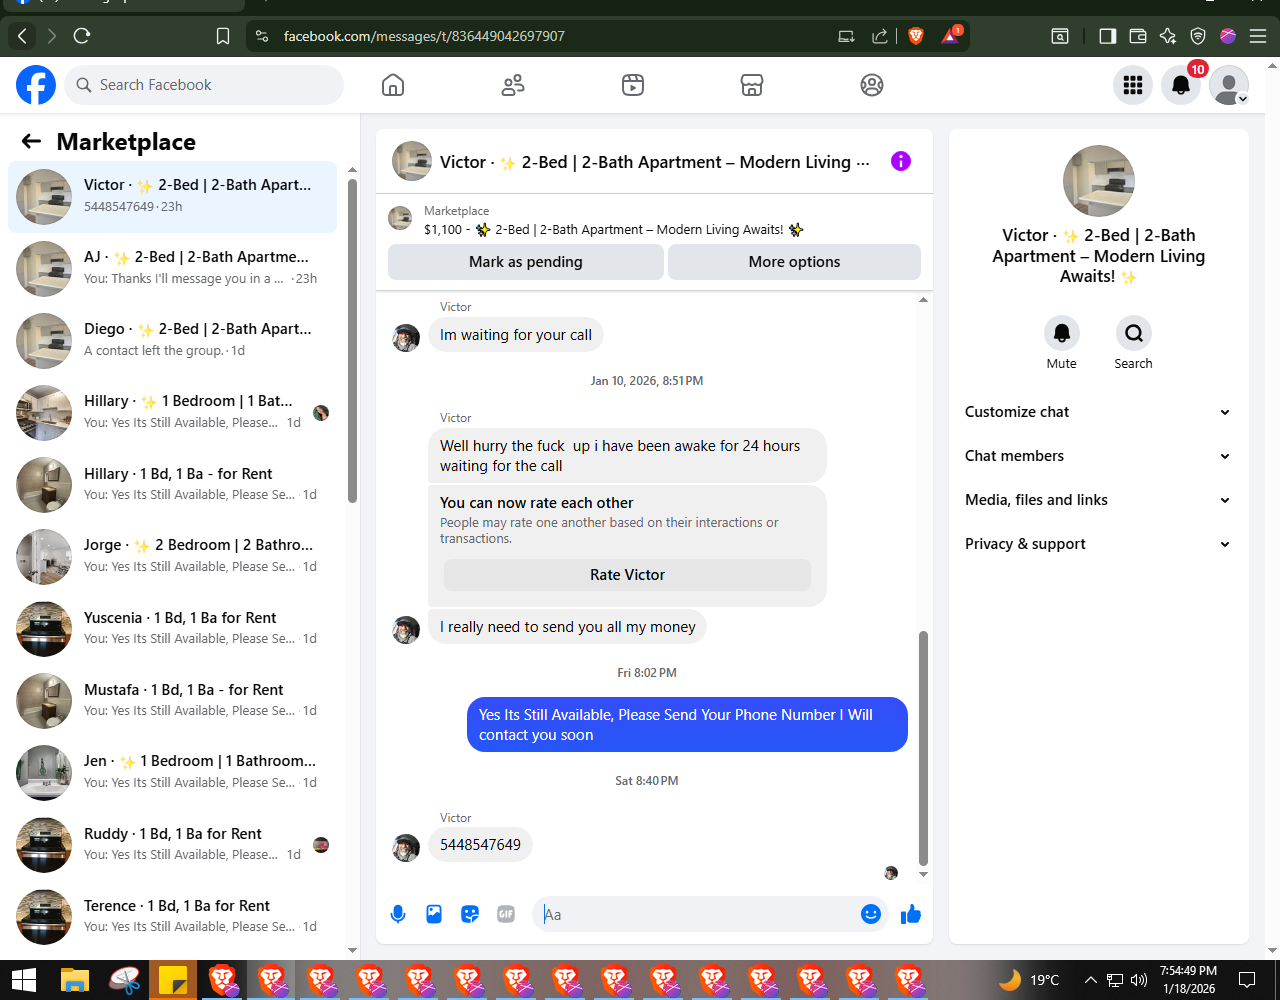Viewport: 1280px width, 1000px height.
Task: Open Terence 1 Bd, 1 Ba conversation
Action: (x=172, y=917)
